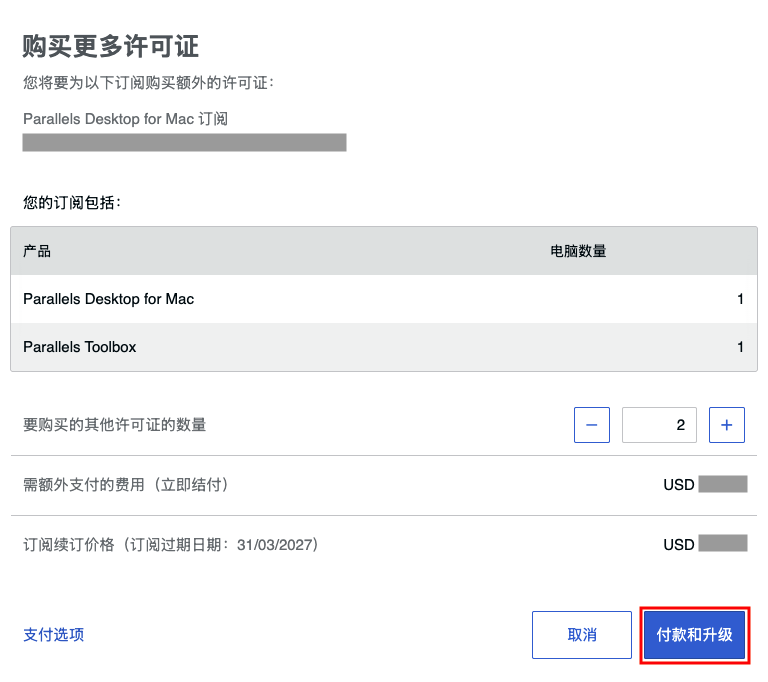Viewport: 768px width, 682px height.
Task: Click the redacted gray license key bar
Action: click(x=185, y=143)
